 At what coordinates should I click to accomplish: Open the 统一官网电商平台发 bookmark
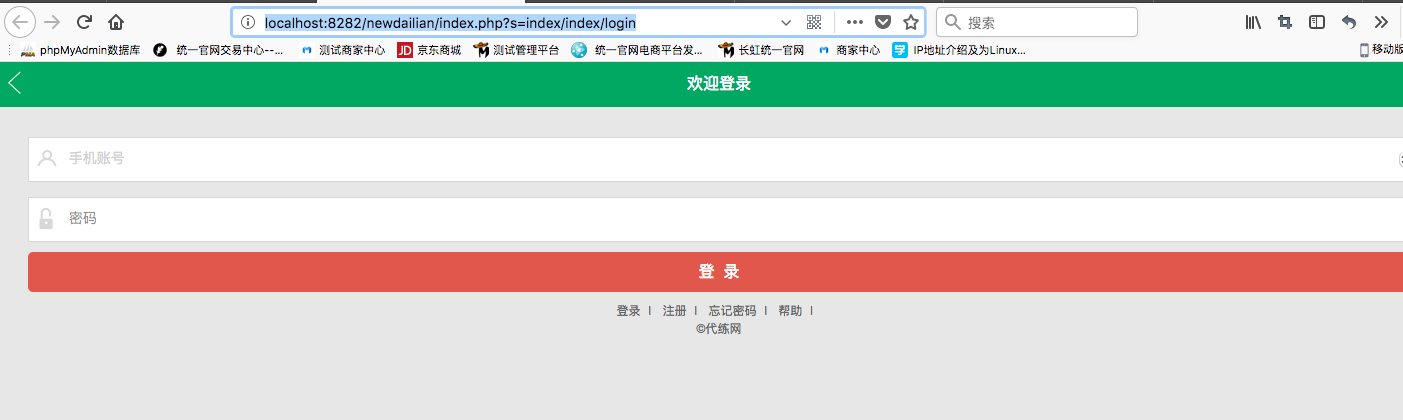pyautogui.click(x=637, y=49)
